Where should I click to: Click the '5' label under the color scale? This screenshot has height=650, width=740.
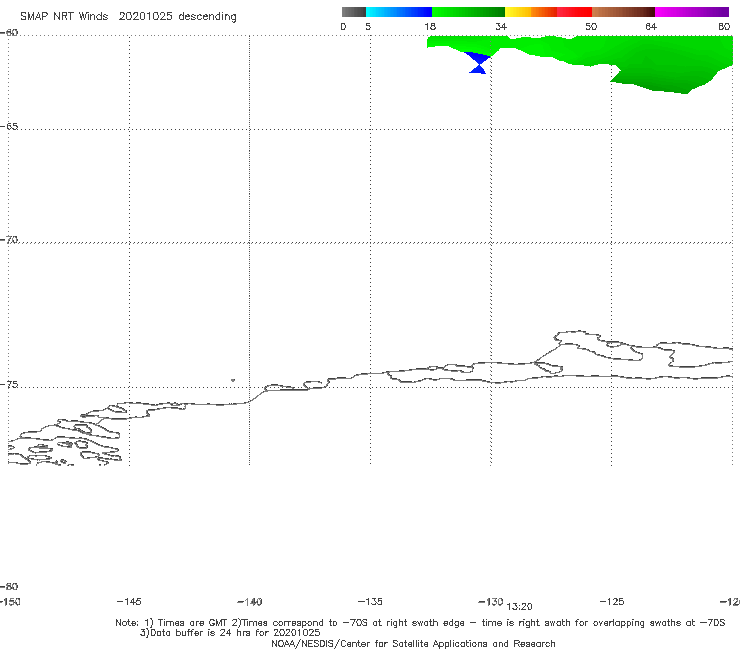(x=368, y=27)
